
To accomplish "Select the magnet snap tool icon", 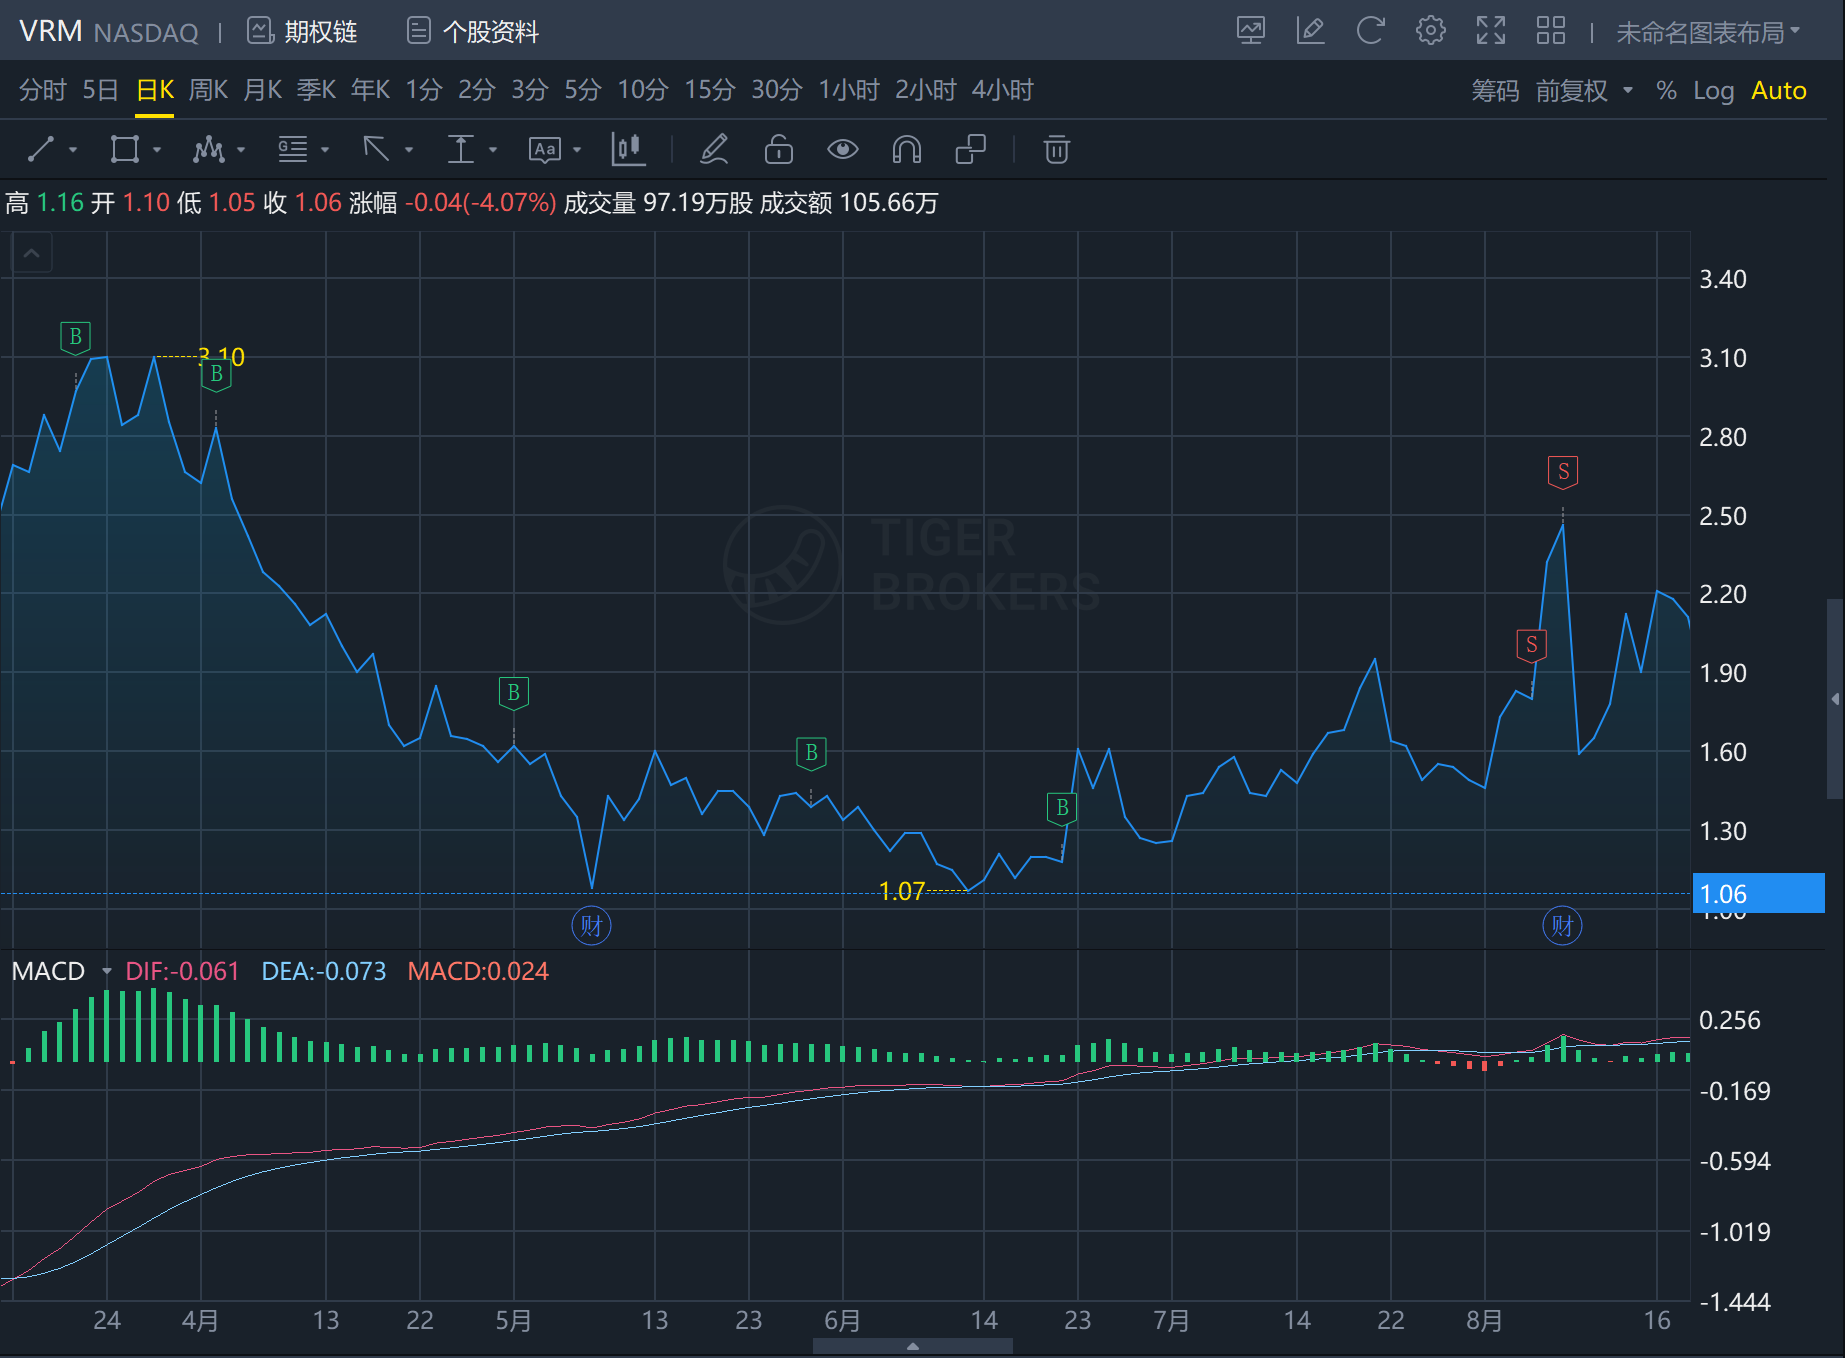I will pos(906,150).
